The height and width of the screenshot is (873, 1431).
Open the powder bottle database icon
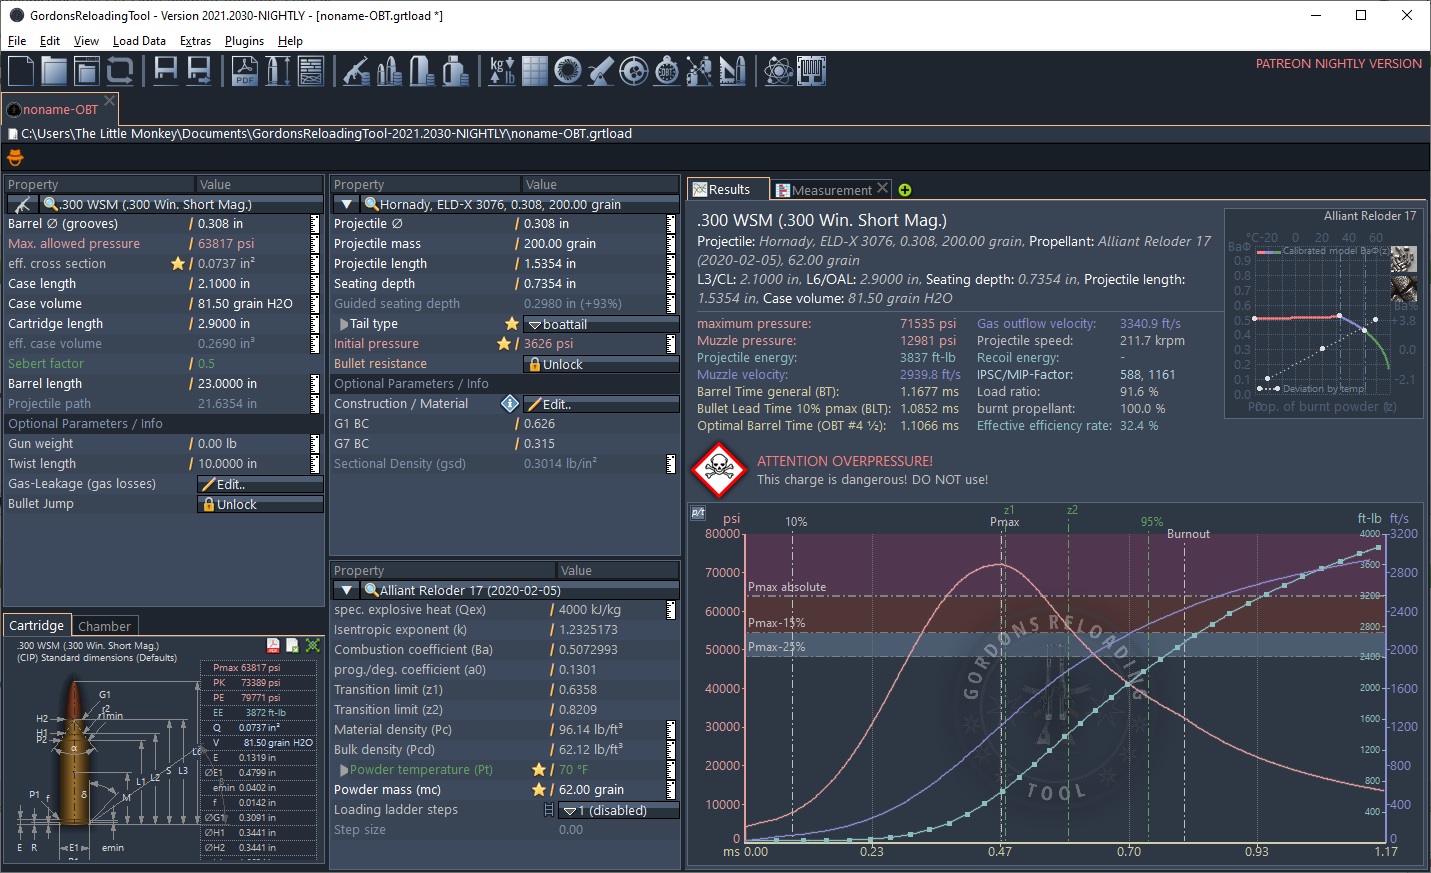click(456, 71)
